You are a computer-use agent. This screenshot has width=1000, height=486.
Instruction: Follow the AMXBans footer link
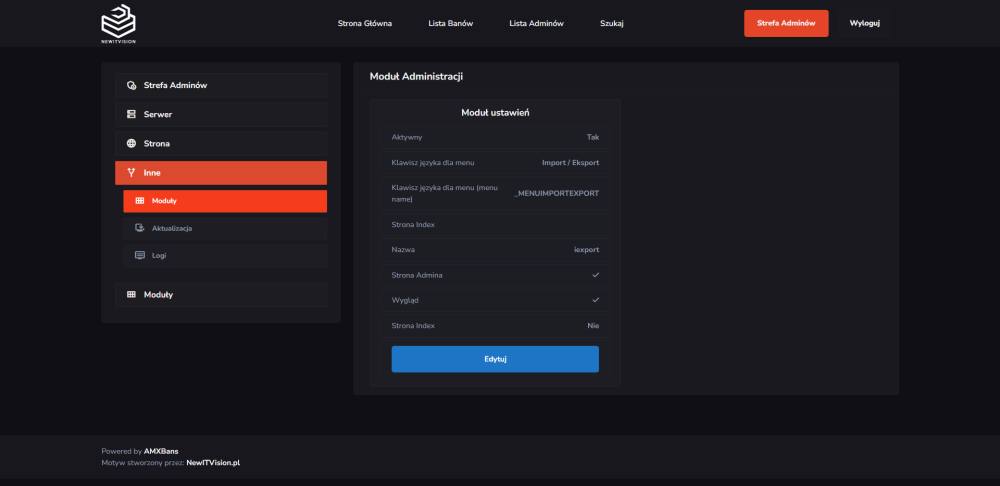point(161,451)
